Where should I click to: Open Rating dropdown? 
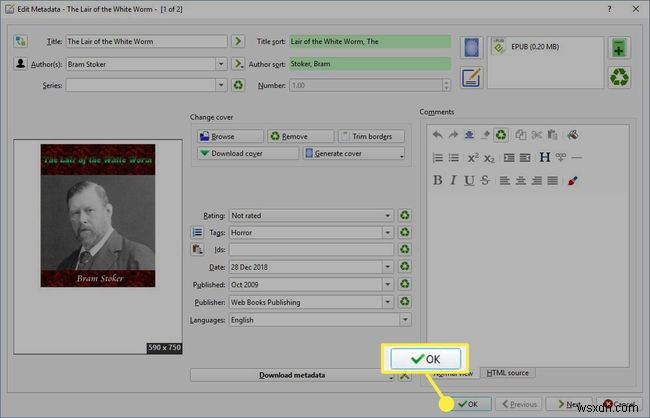pos(388,216)
